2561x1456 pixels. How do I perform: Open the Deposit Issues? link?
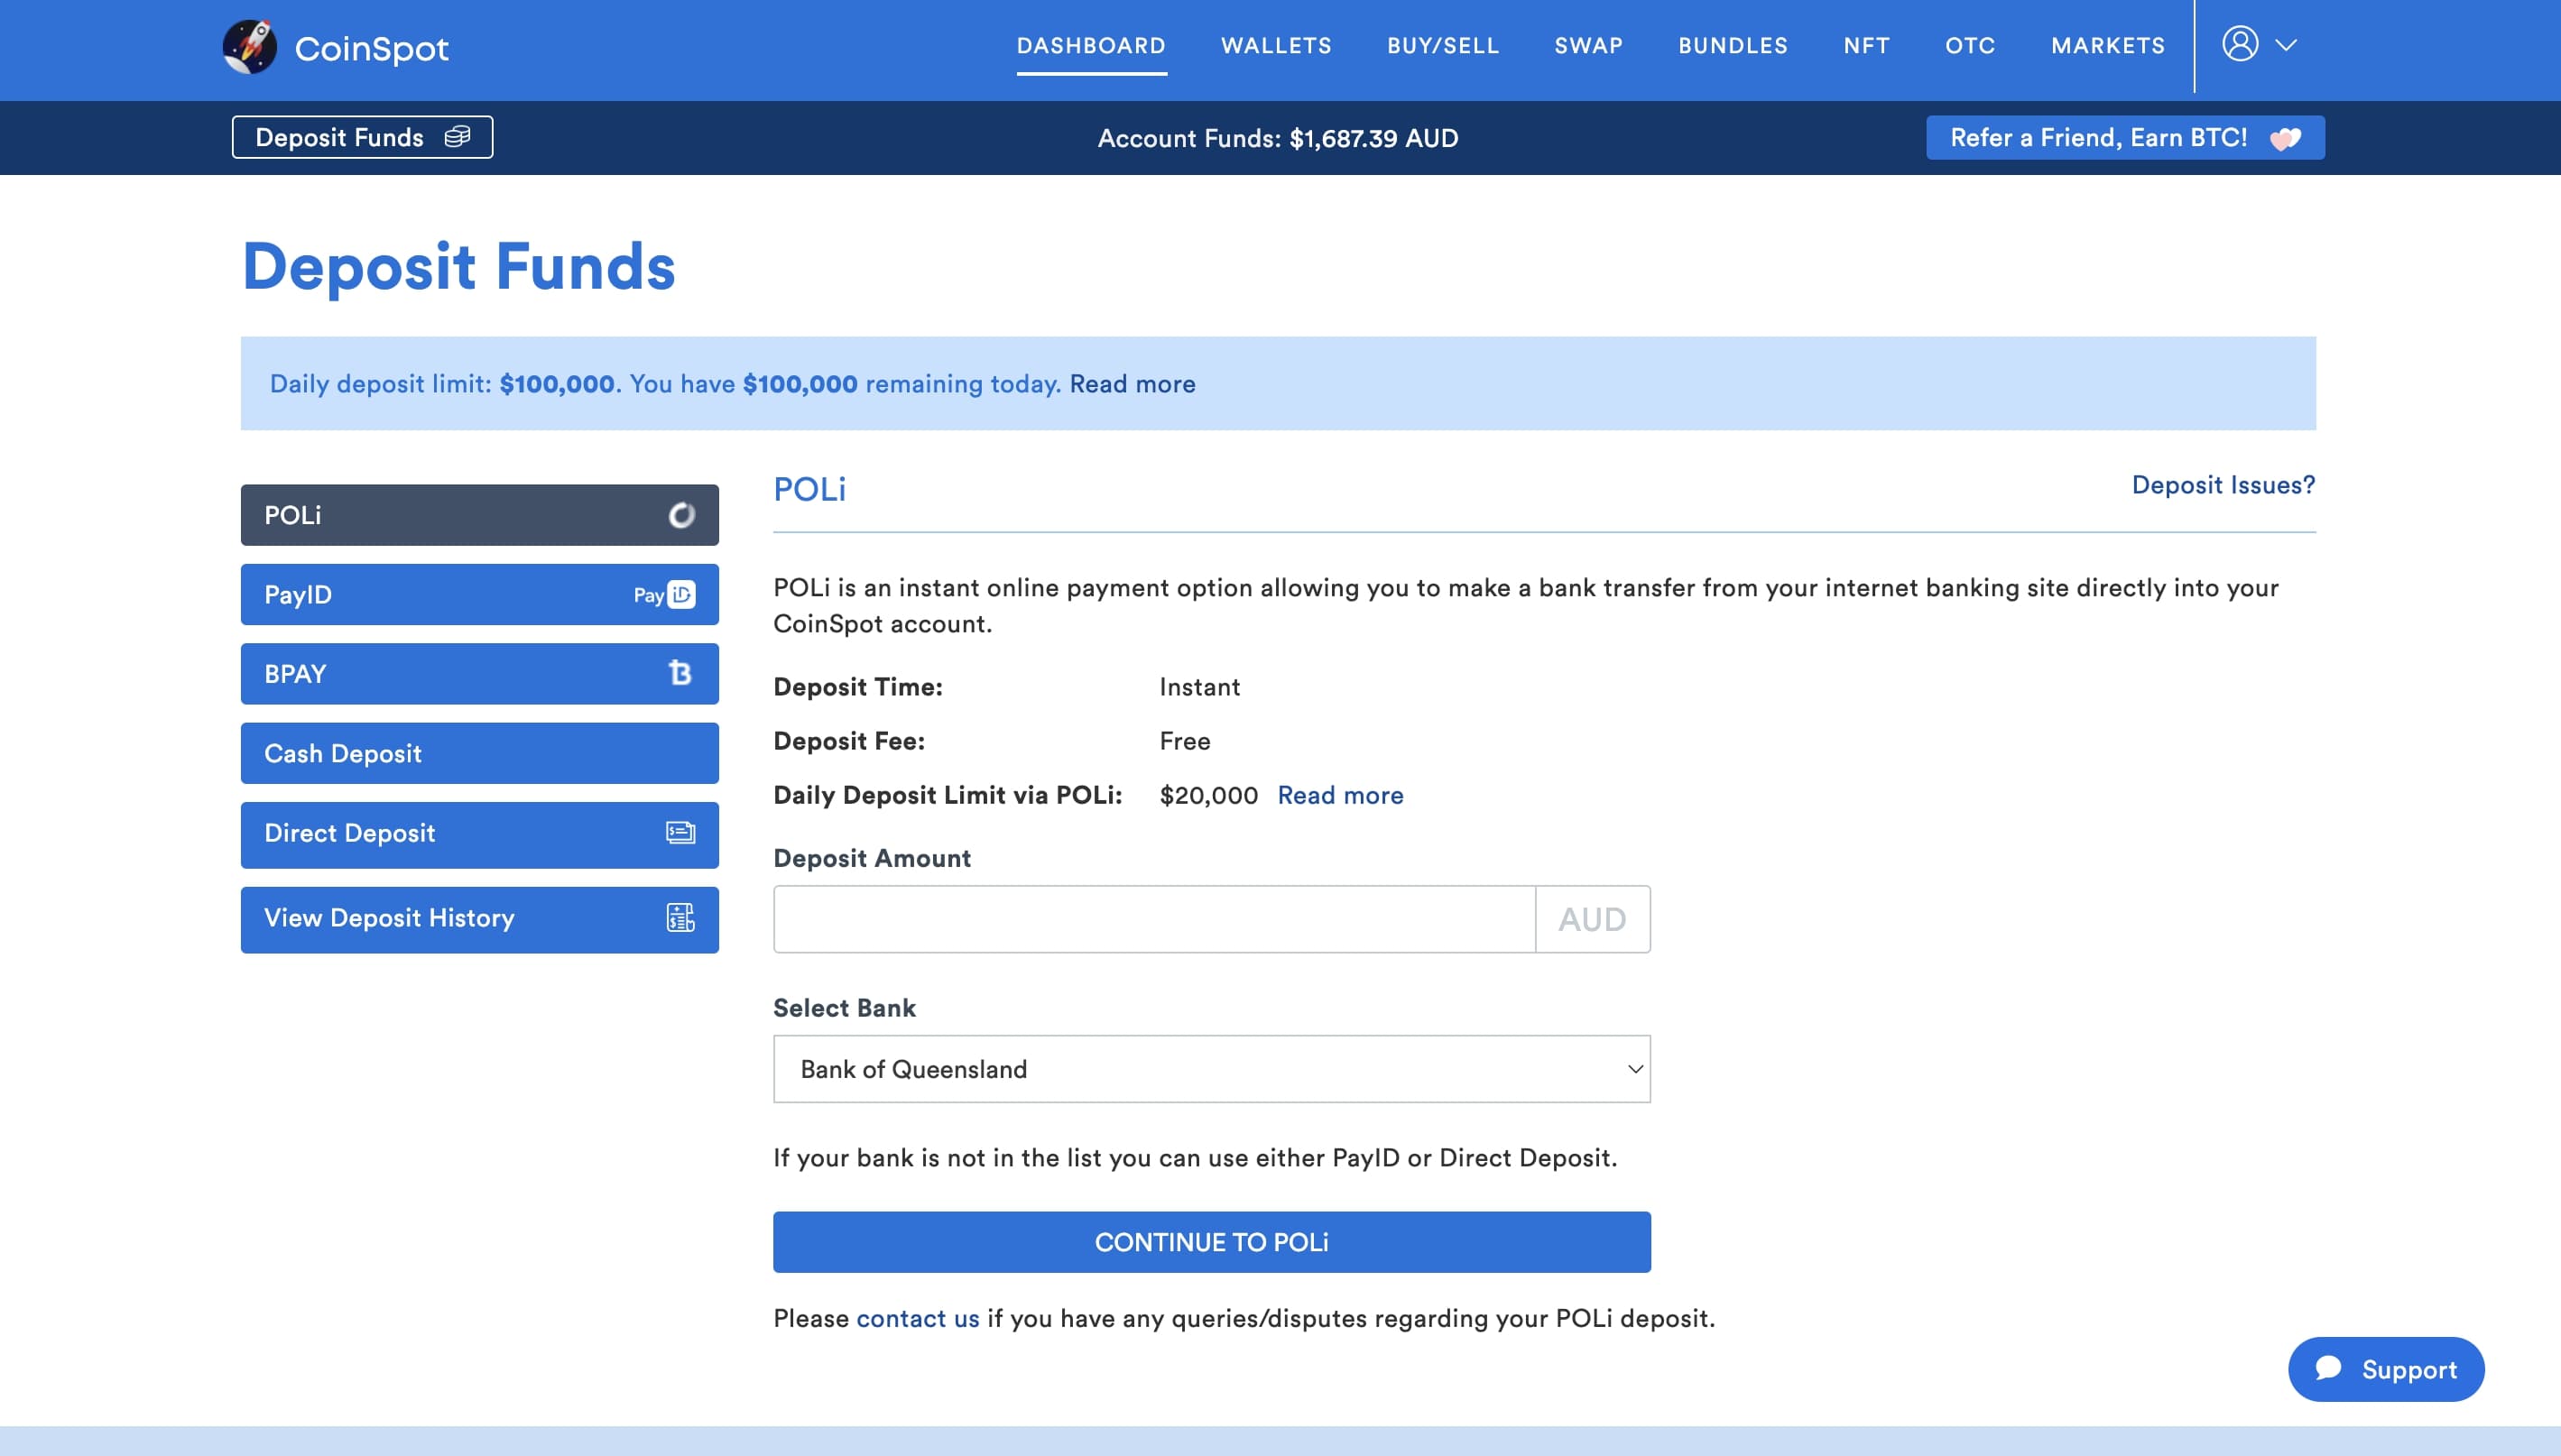pyautogui.click(x=2223, y=485)
